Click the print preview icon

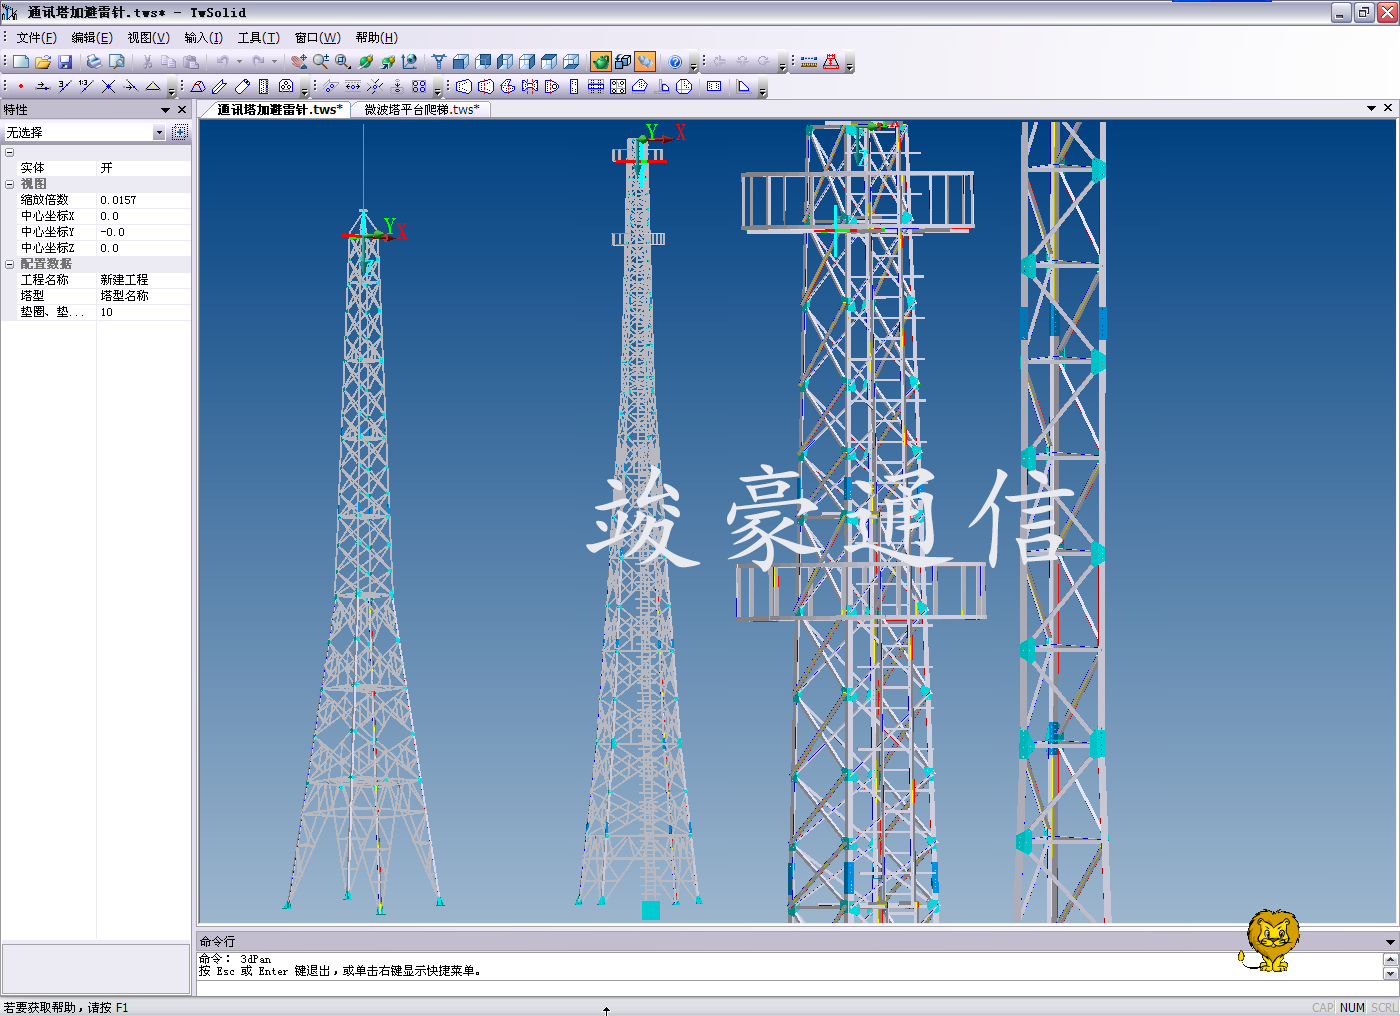(x=116, y=62)
